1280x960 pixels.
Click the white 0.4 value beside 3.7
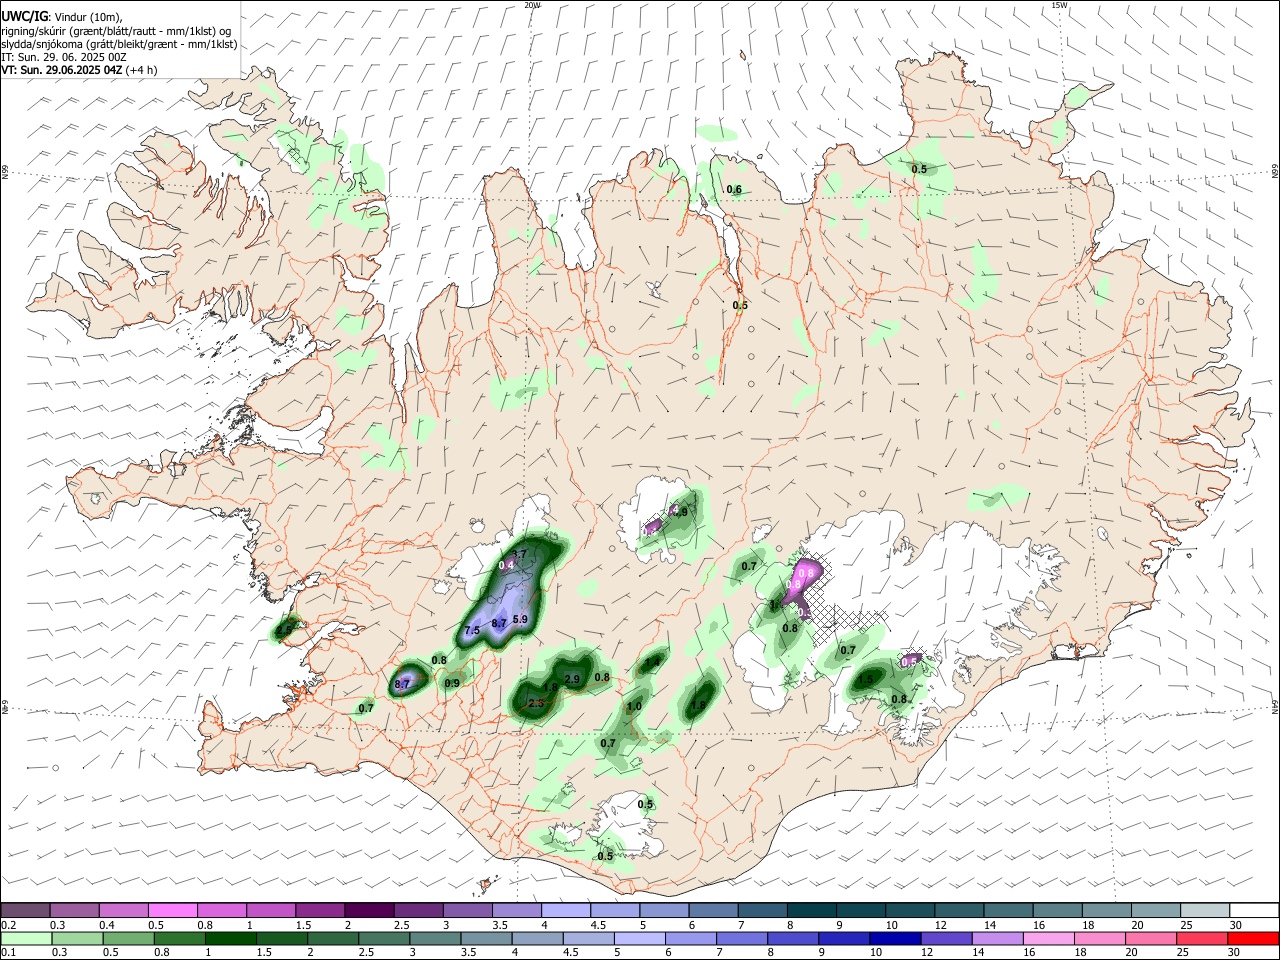tap(506, 565)
